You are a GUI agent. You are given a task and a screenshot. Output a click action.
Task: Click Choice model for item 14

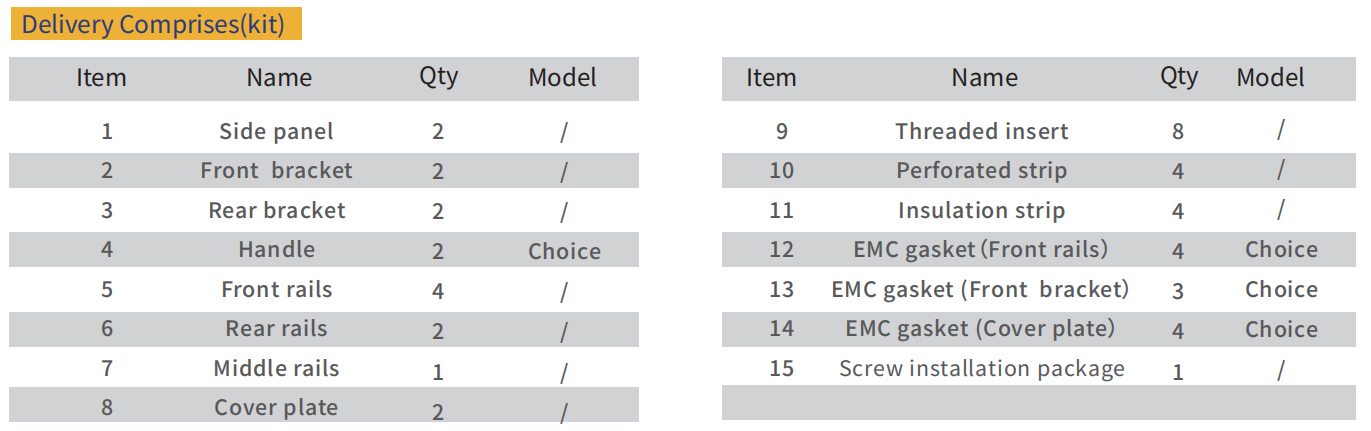[x=1281, y=329]
